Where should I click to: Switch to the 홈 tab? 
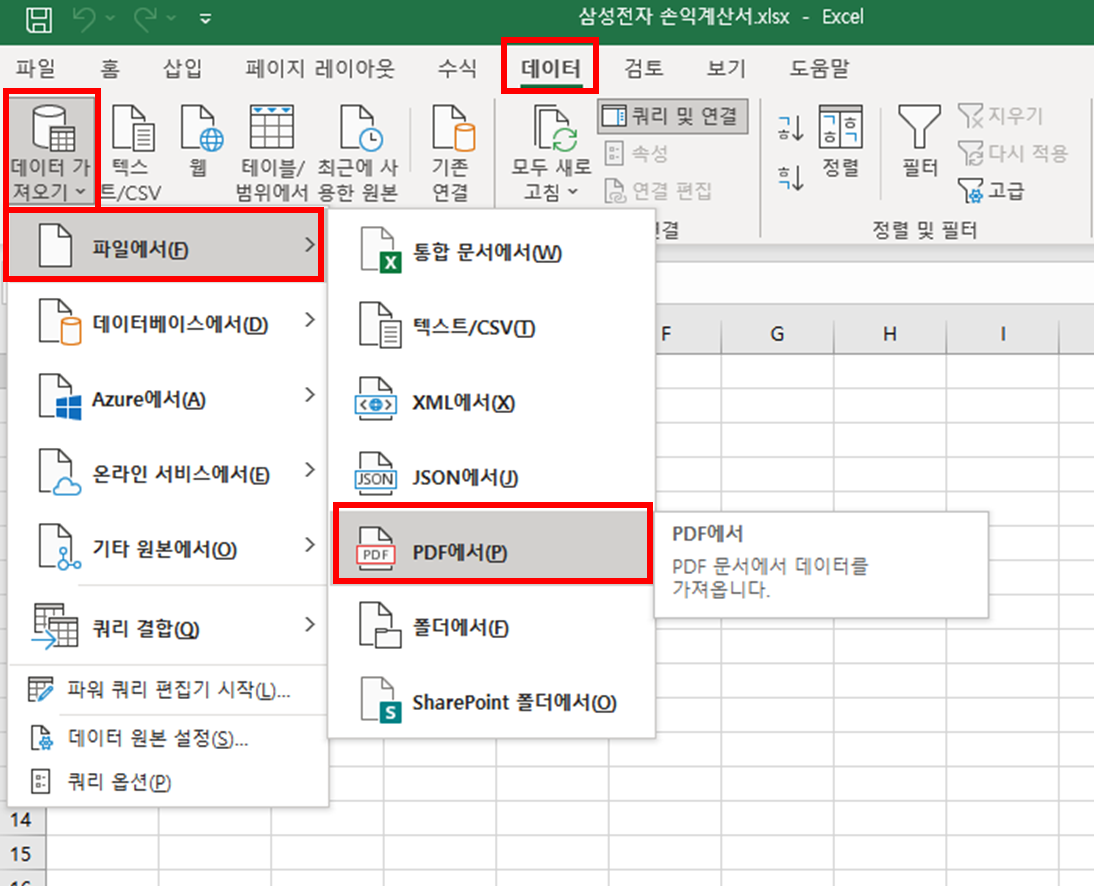pos(110,68)
